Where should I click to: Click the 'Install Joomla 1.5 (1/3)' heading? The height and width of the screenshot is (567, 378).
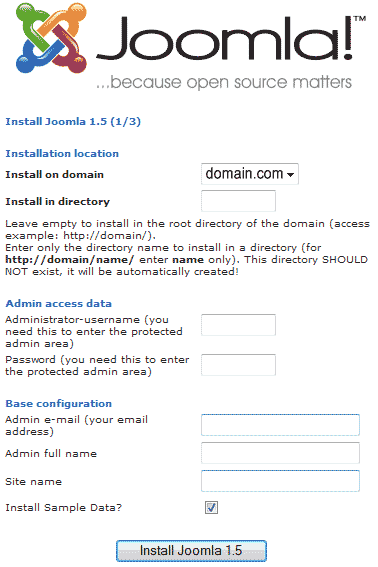coord(73,122)
